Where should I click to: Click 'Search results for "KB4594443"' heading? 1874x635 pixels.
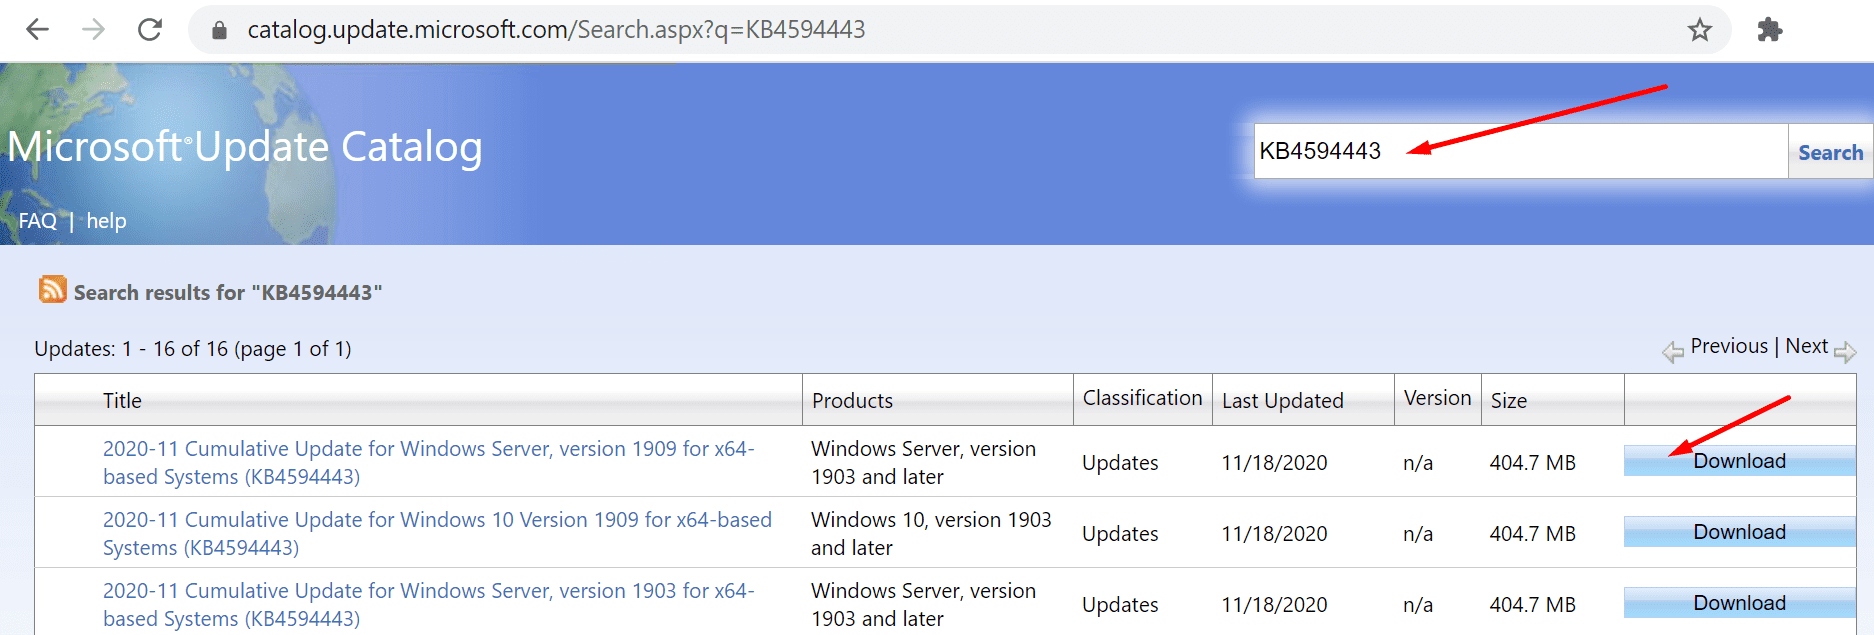coord(228,293)
